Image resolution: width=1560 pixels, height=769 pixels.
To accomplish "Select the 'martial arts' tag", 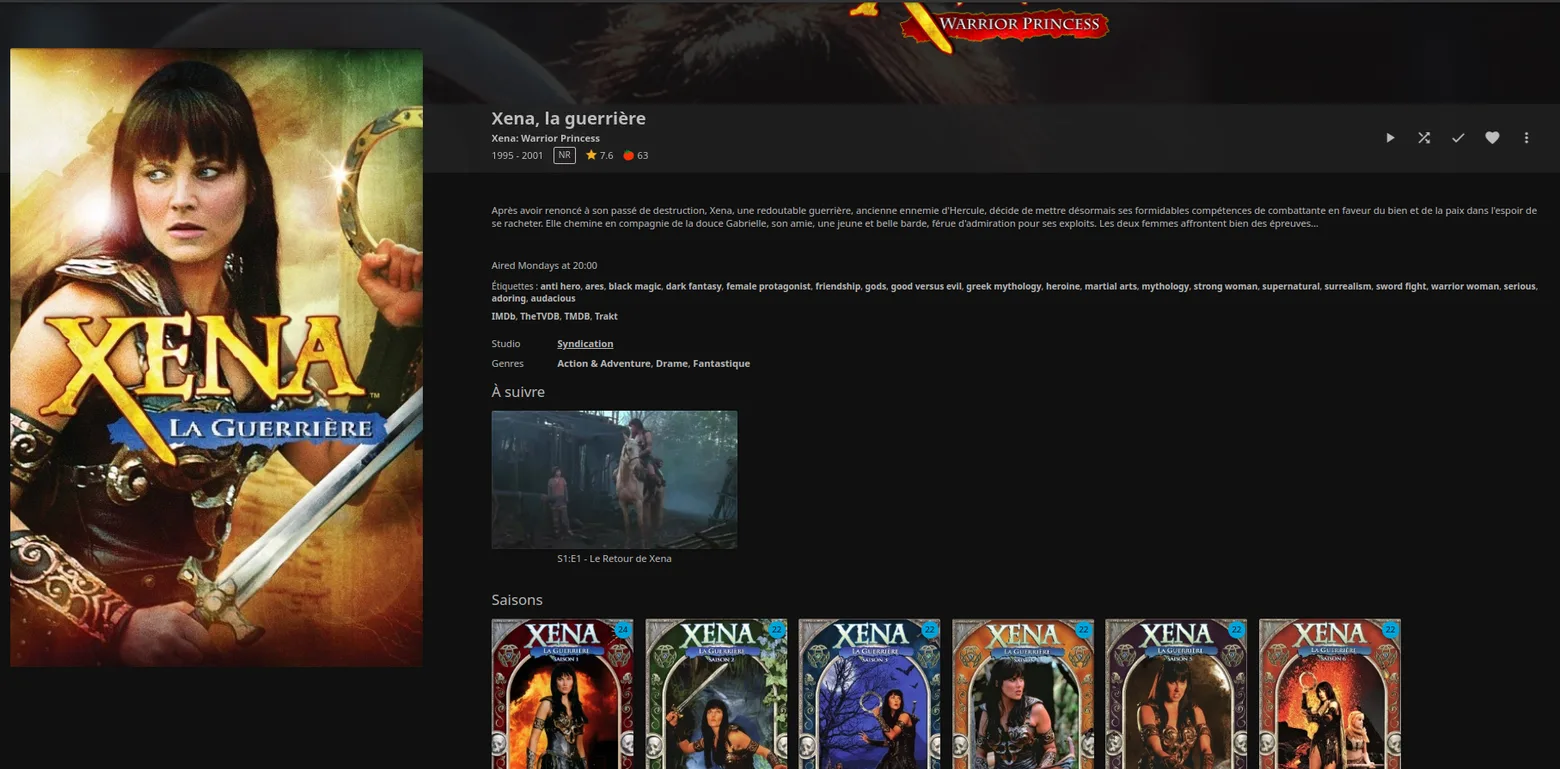I will coord(1110,287).
